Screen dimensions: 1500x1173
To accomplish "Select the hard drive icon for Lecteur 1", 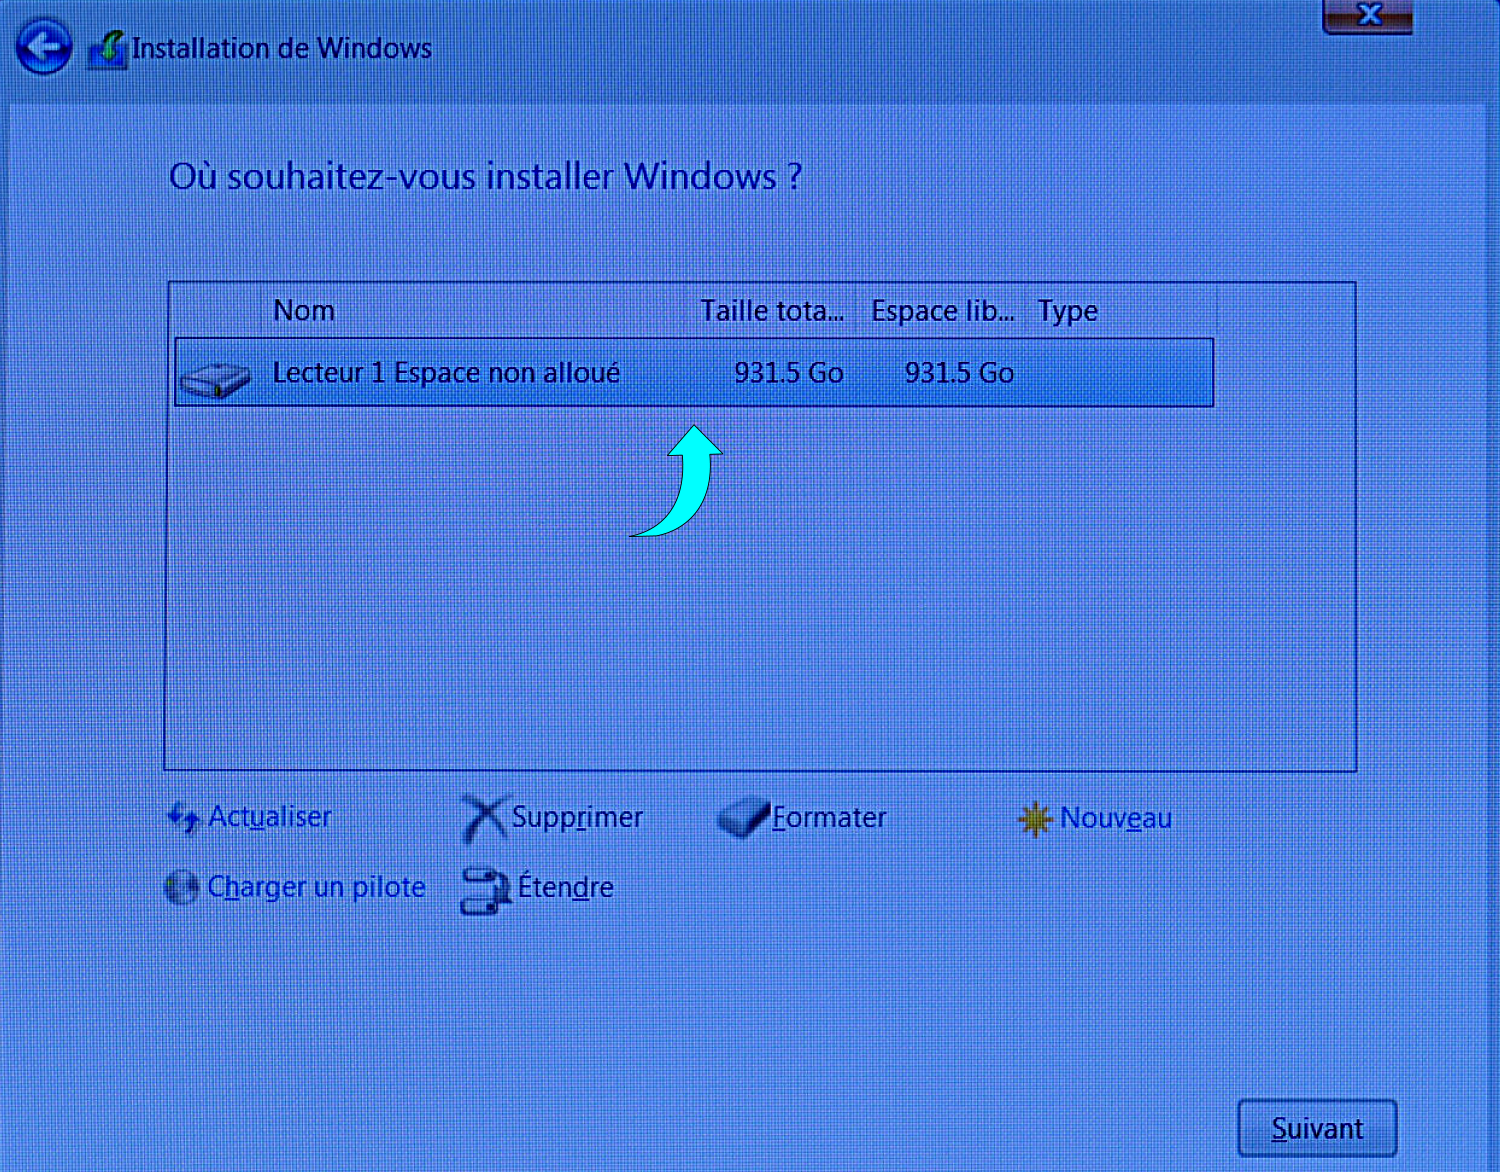I will coord(215,379).
